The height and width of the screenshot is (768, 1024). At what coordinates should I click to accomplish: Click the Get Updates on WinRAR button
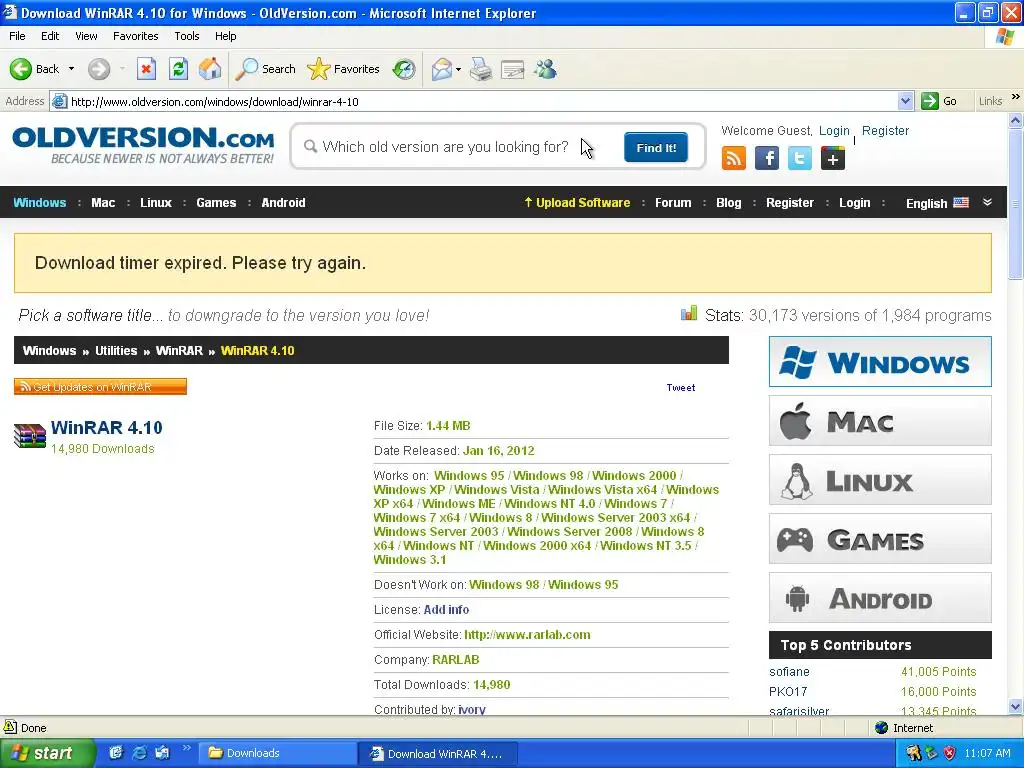[x=101, y=387]
